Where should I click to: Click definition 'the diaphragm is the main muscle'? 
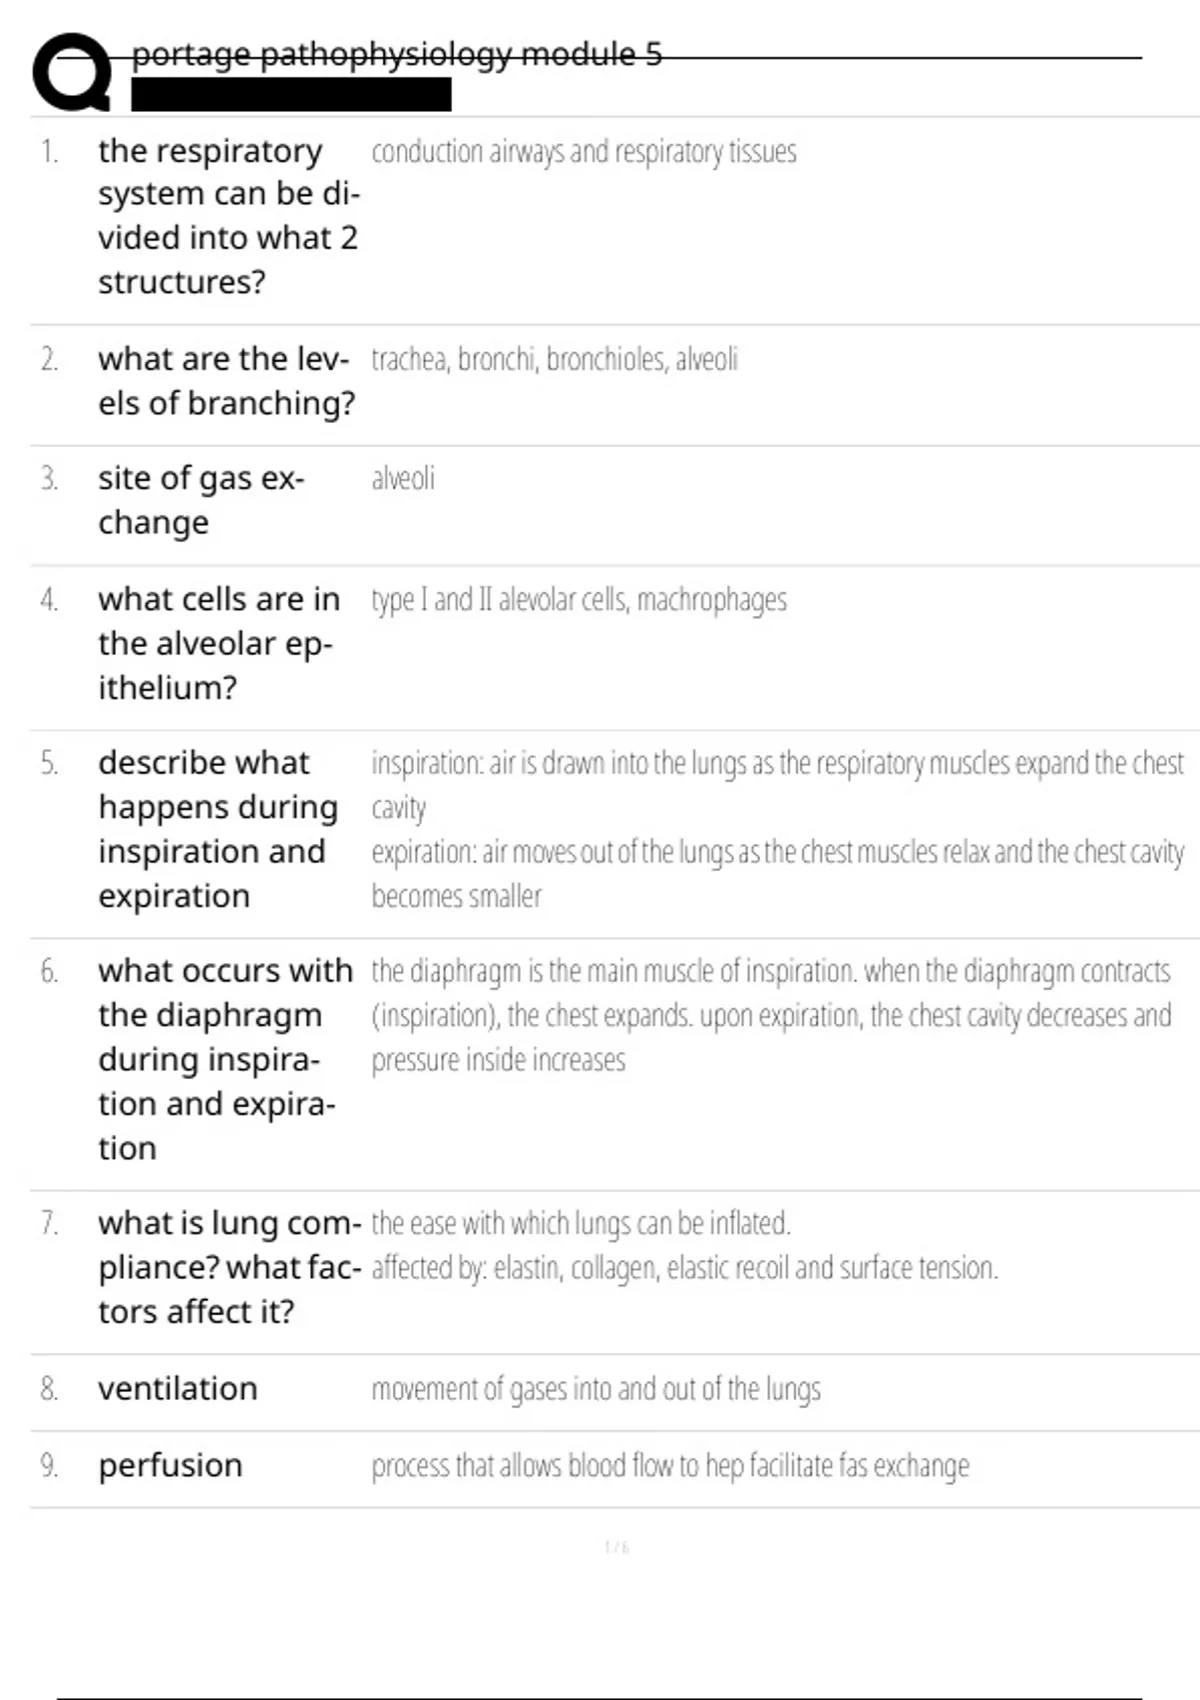pyautogui.click(x=772, y=1015)
